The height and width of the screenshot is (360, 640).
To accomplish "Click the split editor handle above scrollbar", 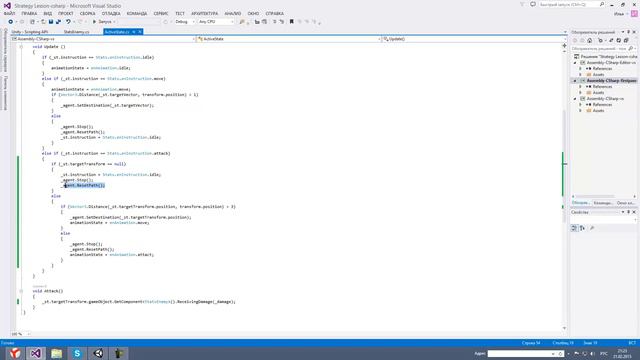I will pyautogui.click(x=564, y=45).
